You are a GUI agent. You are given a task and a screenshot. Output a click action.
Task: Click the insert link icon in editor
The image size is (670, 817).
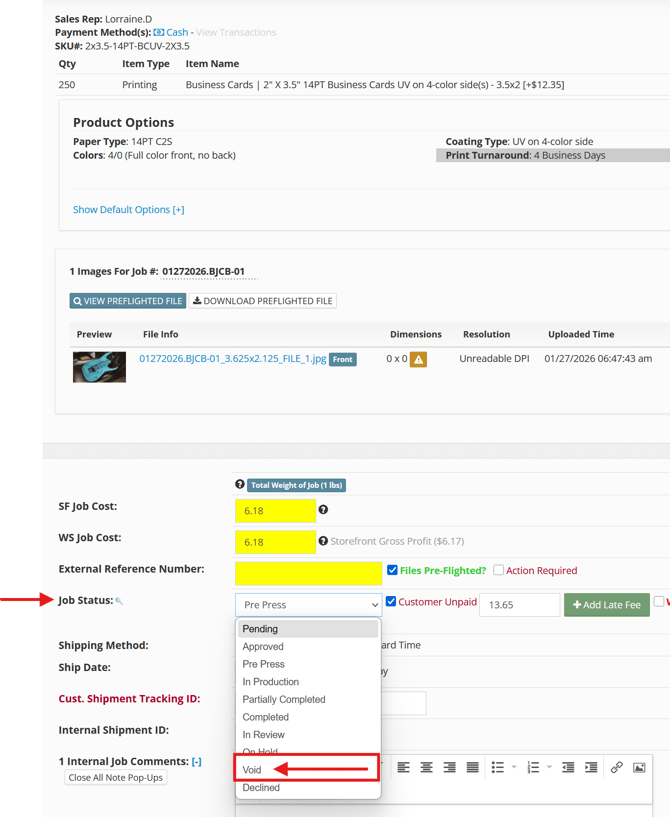pyautogui.click(x=616, y=767)
